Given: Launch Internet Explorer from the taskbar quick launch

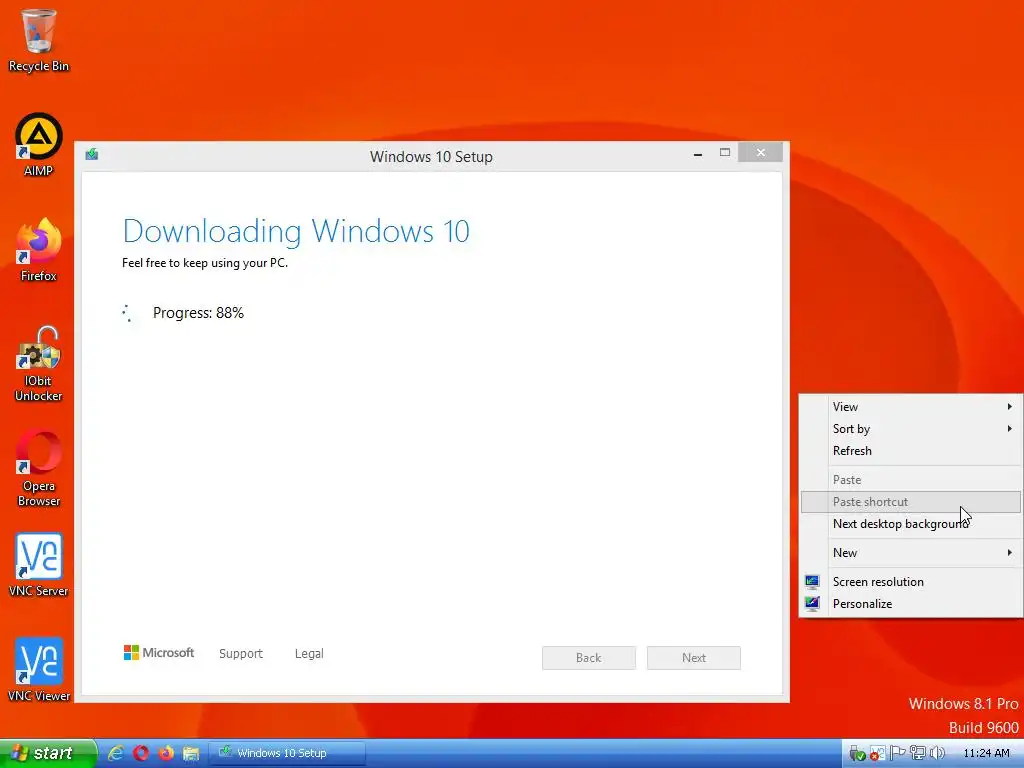Looking at the screenshot, I should [x=116, y=753].
